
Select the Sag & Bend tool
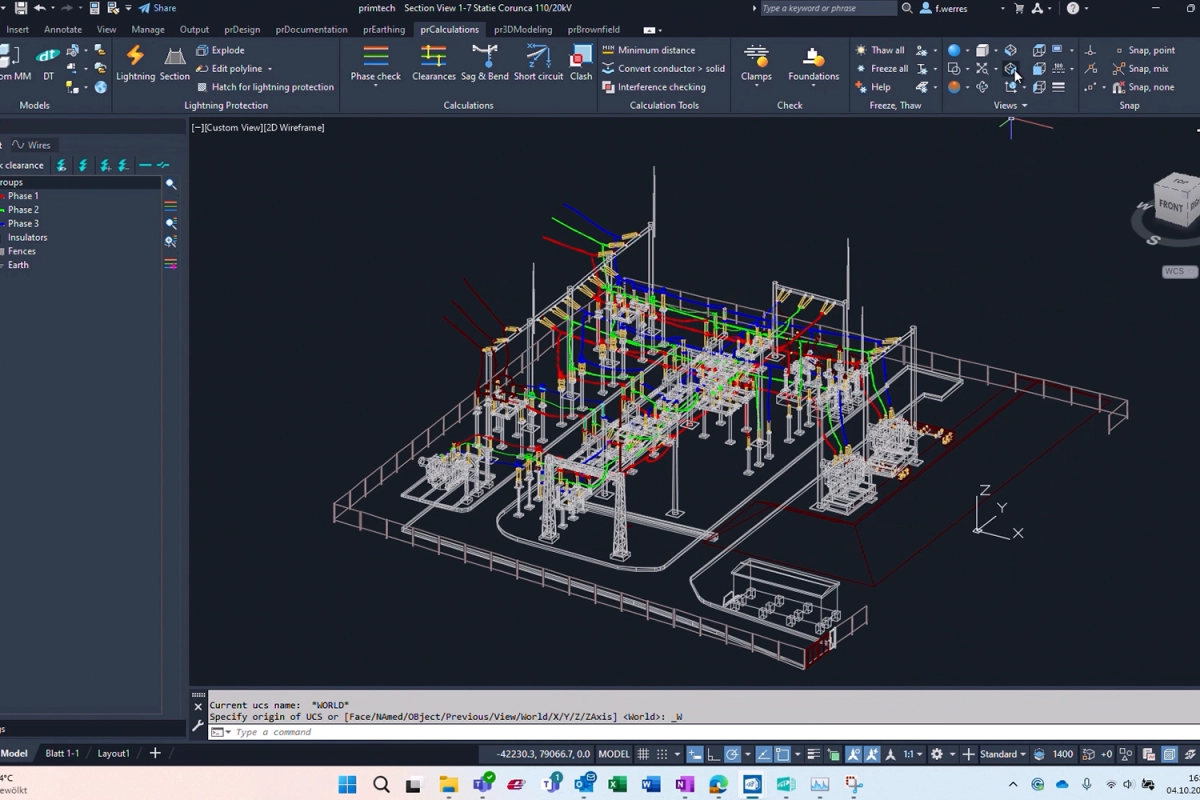point(485,63)
